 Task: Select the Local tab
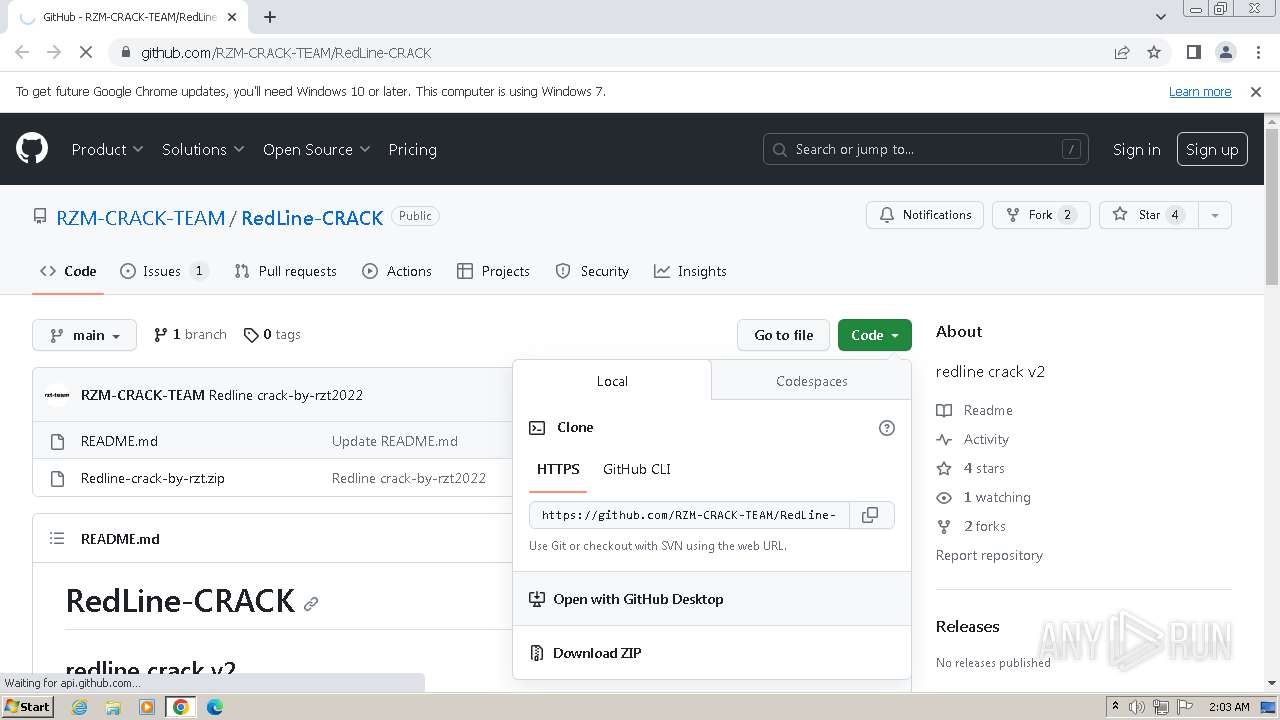[612, 381]
